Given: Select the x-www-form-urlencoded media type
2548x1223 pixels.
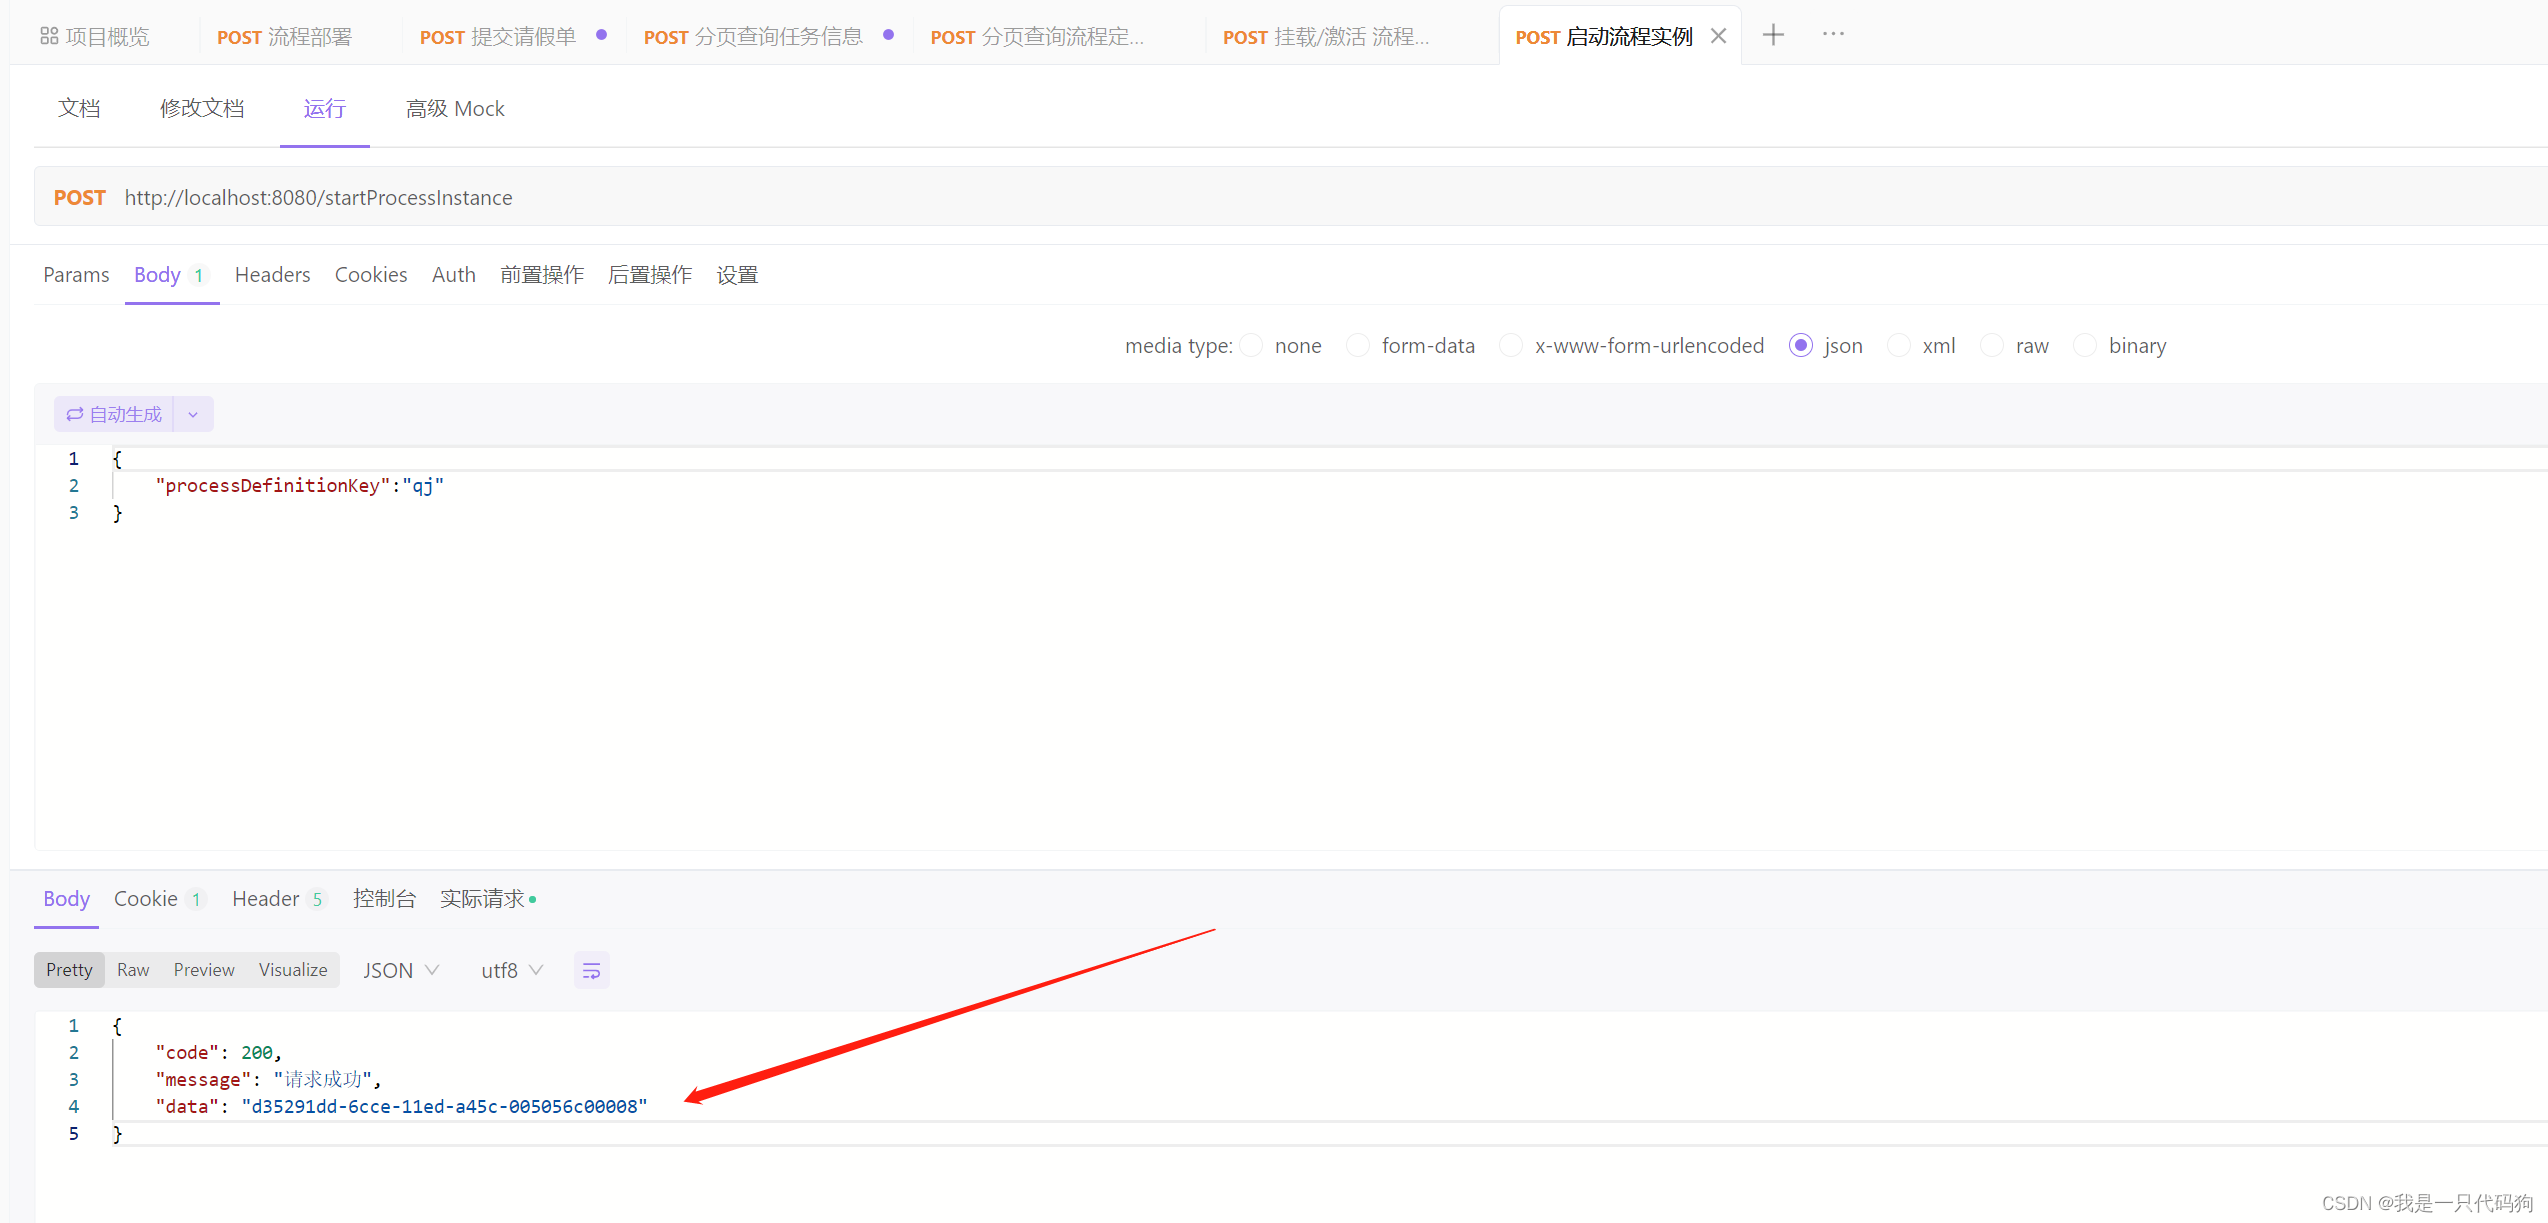Looking at the screenshot, I should pos(1511,345).
